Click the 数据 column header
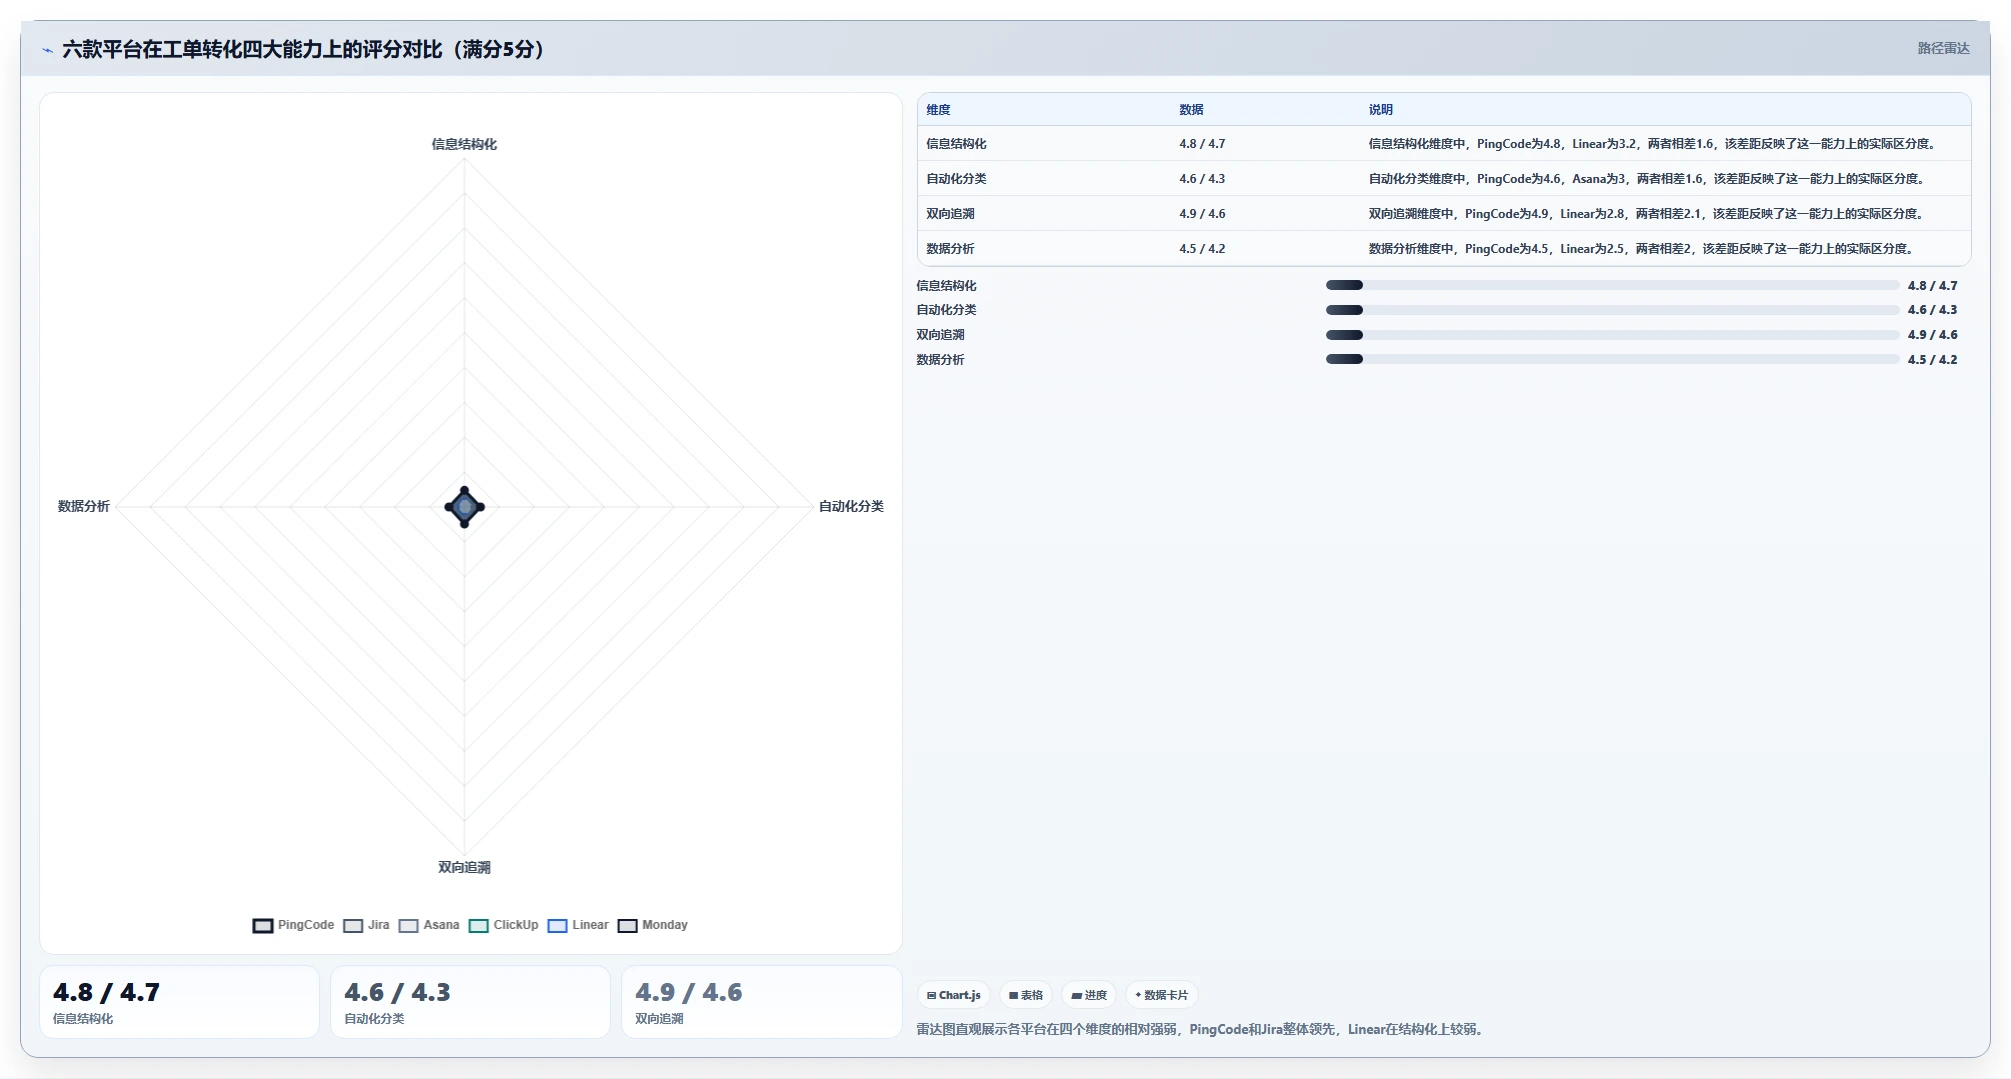2011x1079 pixels. (x=1191, y=110)
